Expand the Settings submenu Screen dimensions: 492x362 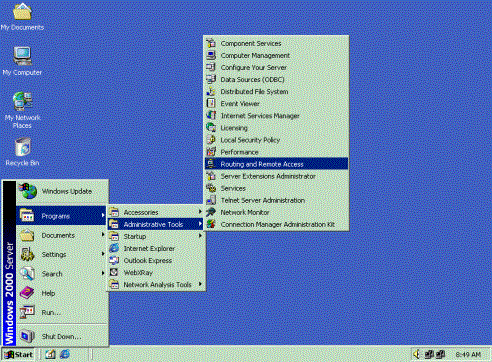62,254
